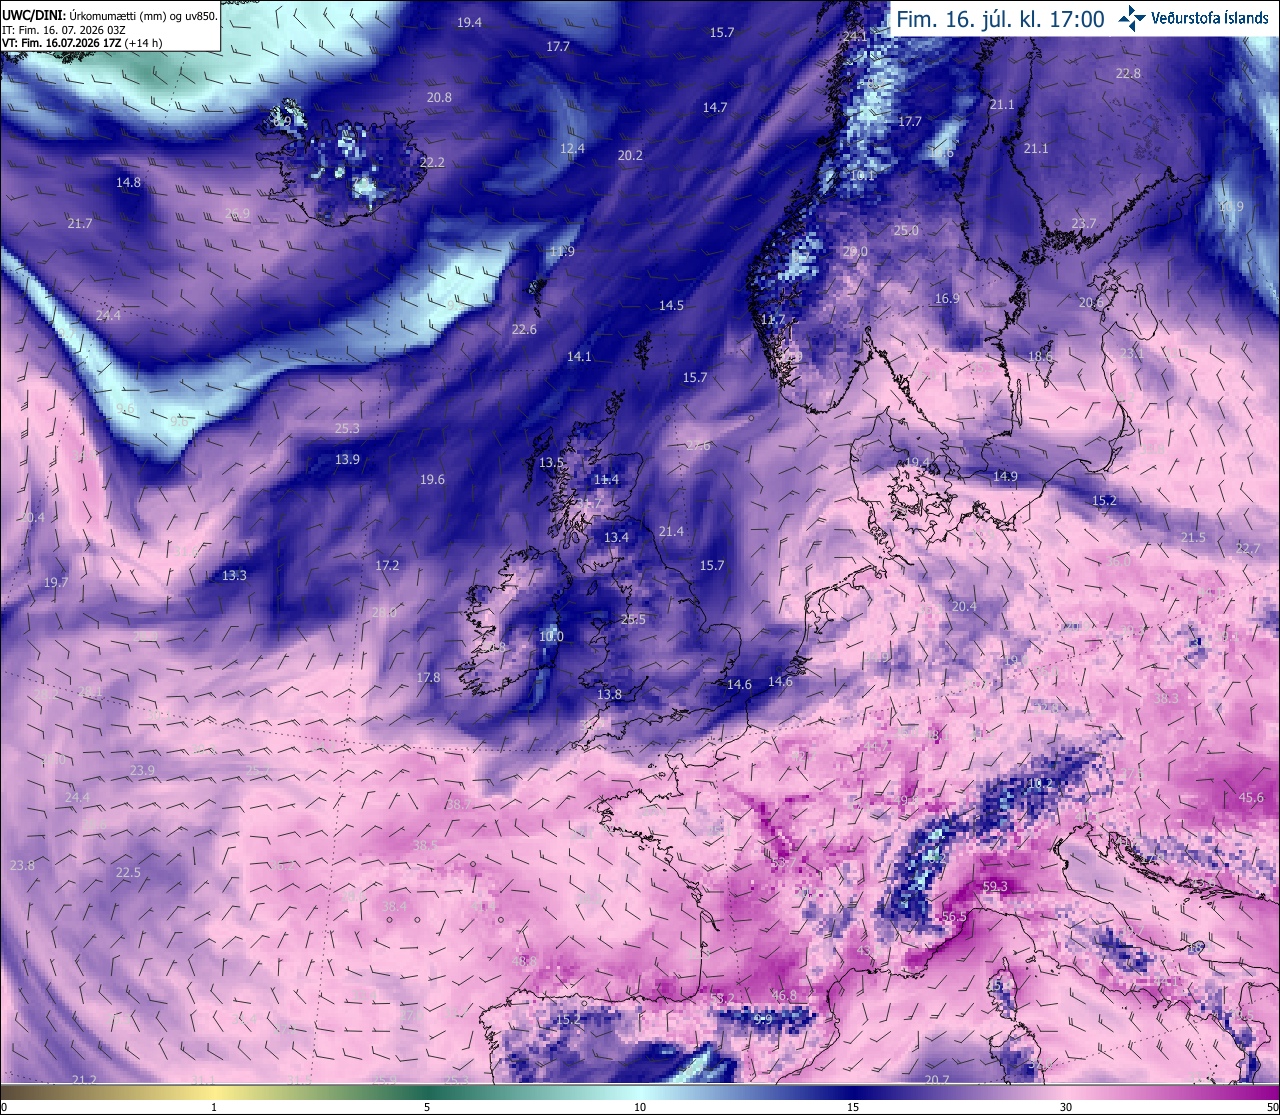Screen dimensions: 1280x1115
Task: Click the 10 tick on the color scale
Action: coord(640,1107)
